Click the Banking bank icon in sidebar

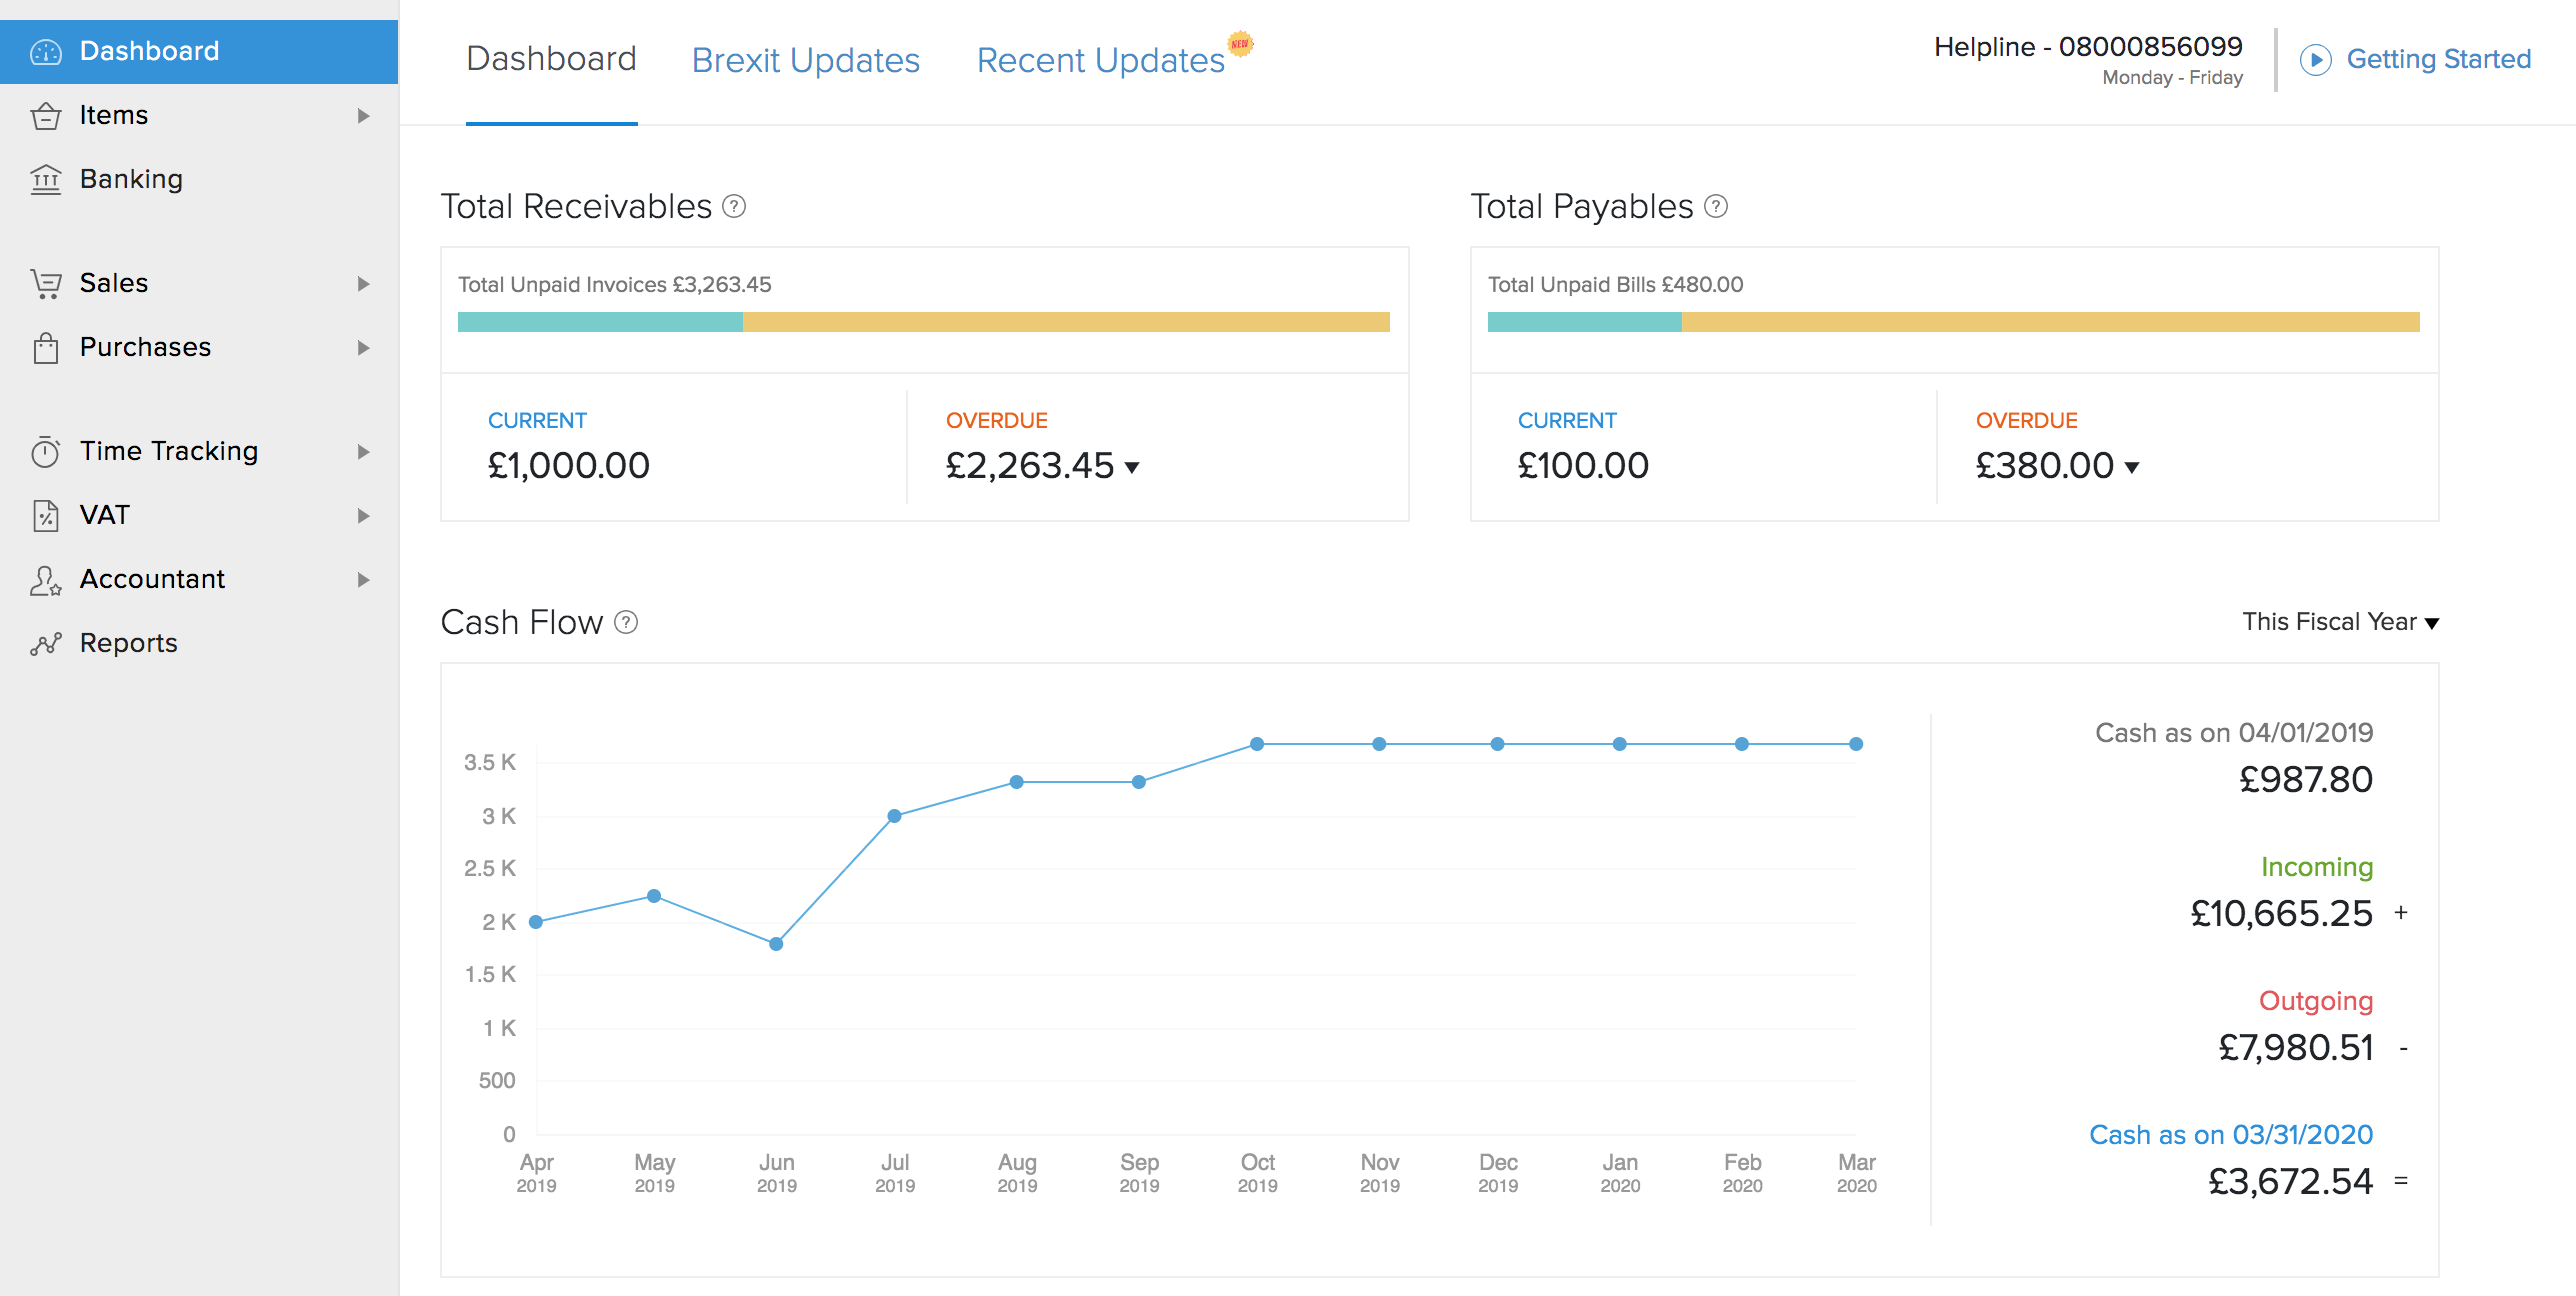(46, 179)
